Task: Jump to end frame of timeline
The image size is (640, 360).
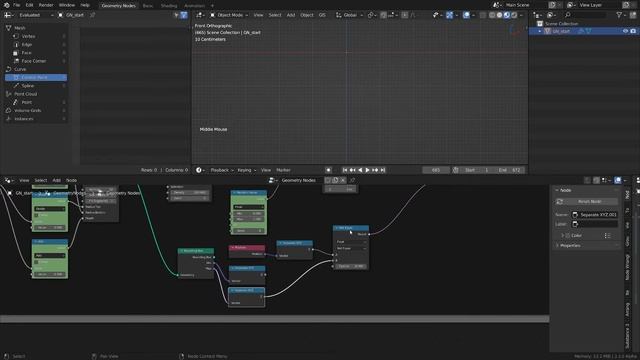Action: pyautogui.click(x=383, y=170)
